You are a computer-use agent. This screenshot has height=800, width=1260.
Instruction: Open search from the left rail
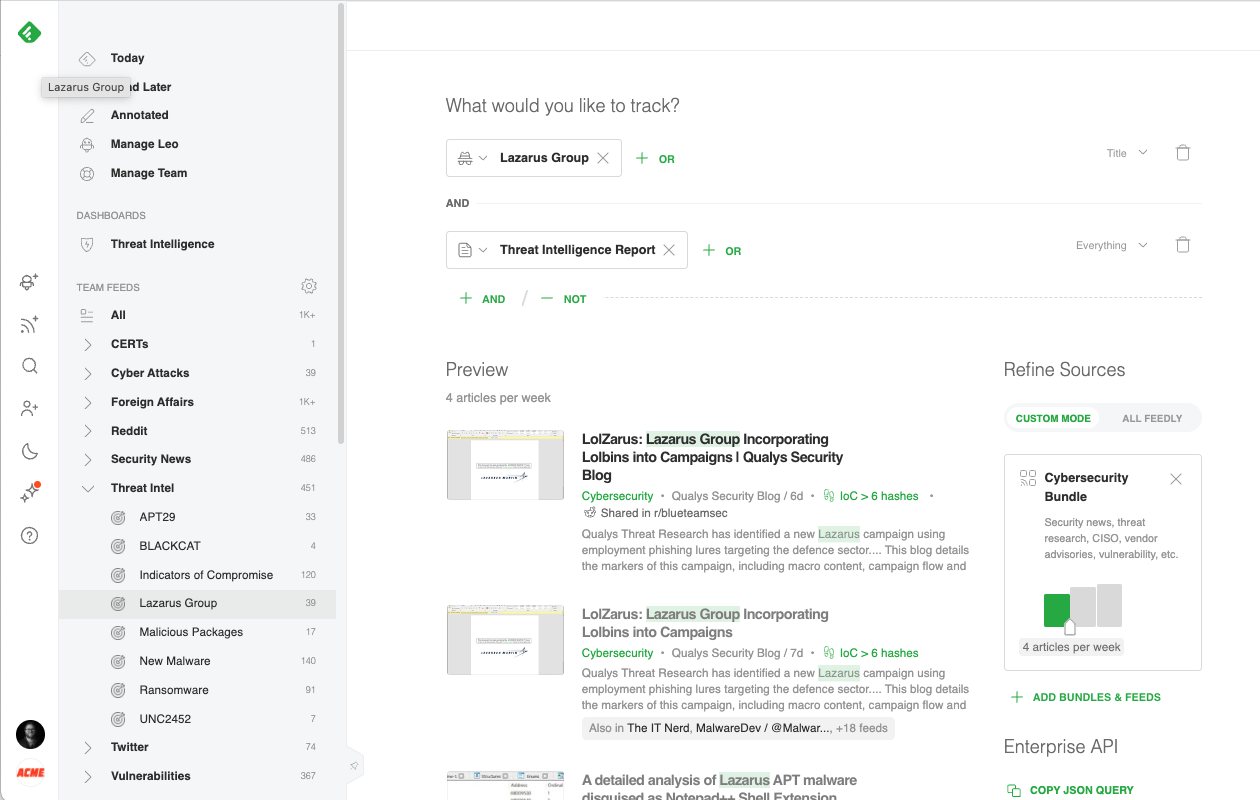pyautogui.click(x=29, y=366)
